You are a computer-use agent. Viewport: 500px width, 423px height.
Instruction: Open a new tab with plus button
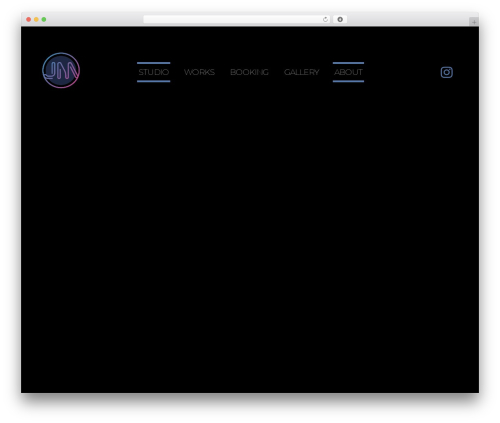474,22
